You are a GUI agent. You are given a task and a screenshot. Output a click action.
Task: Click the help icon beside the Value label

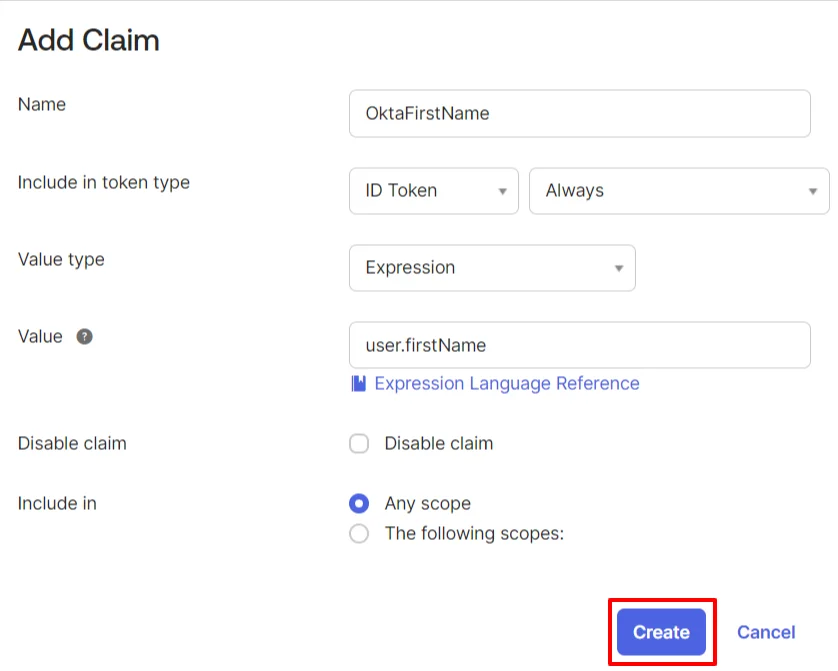tap(84, 336)
